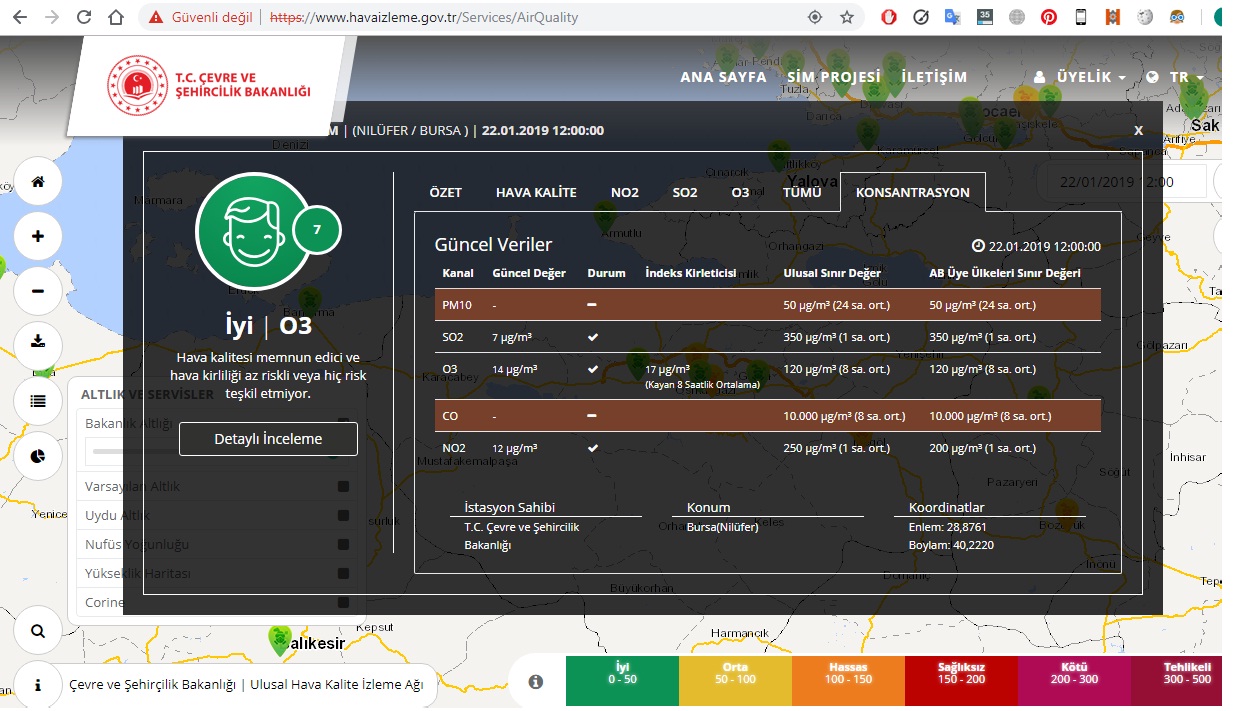Click the CO row label
This screenshot has height=711, width=1249.
pos(450,416)
